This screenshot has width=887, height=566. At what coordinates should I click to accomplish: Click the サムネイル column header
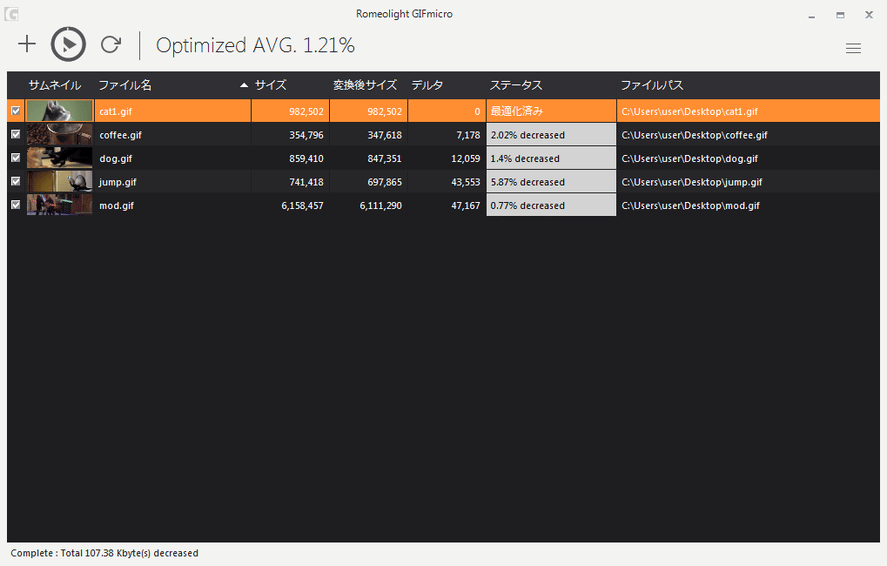coord(55,85)
